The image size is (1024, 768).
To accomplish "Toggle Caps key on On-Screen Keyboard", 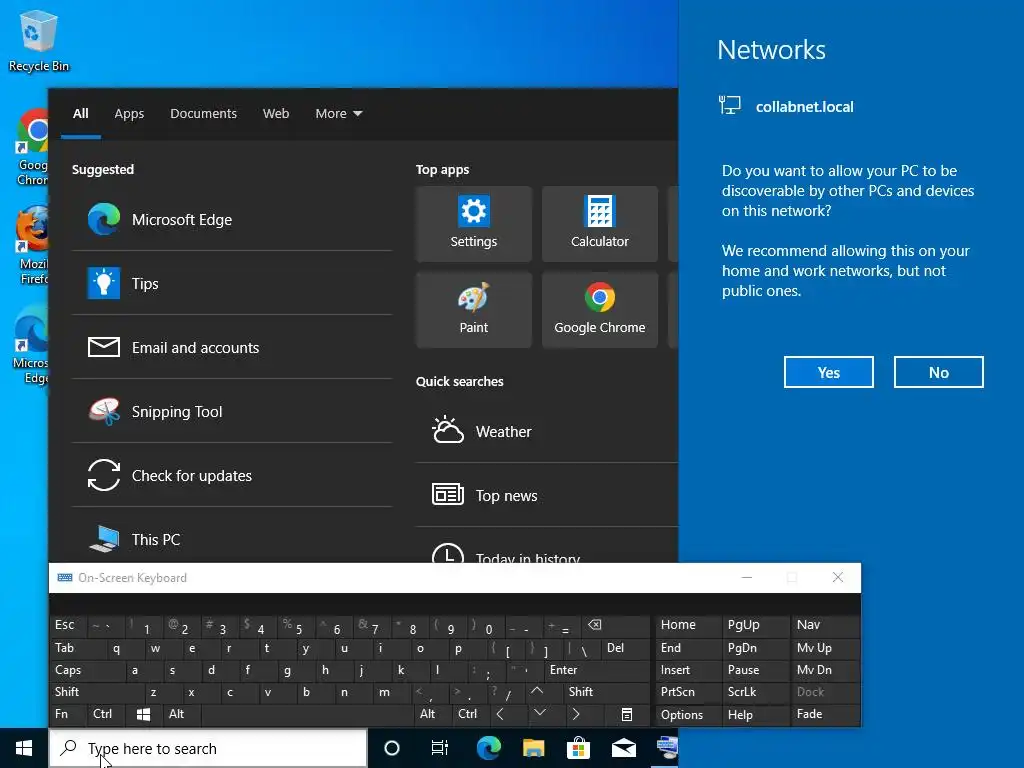I will 87,670.
